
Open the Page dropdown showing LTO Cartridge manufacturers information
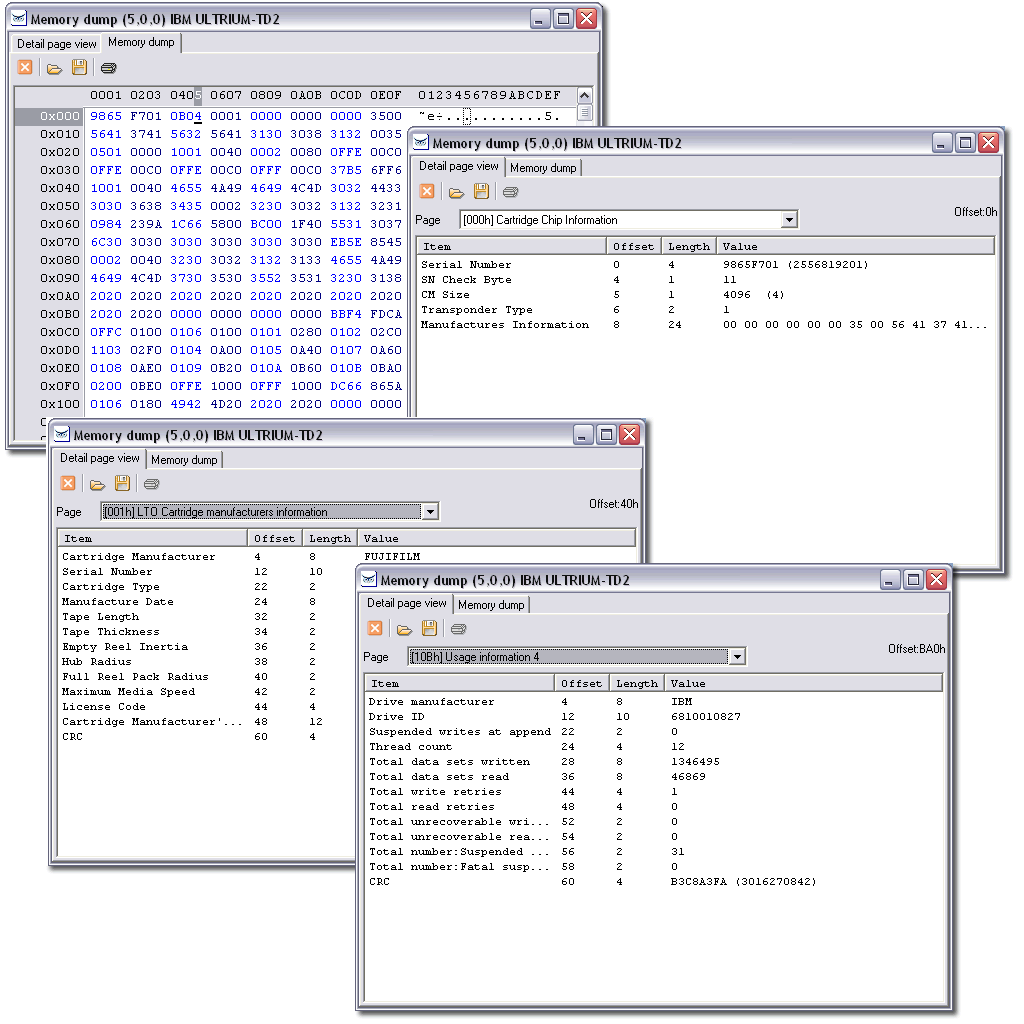(x=430, y=512)
